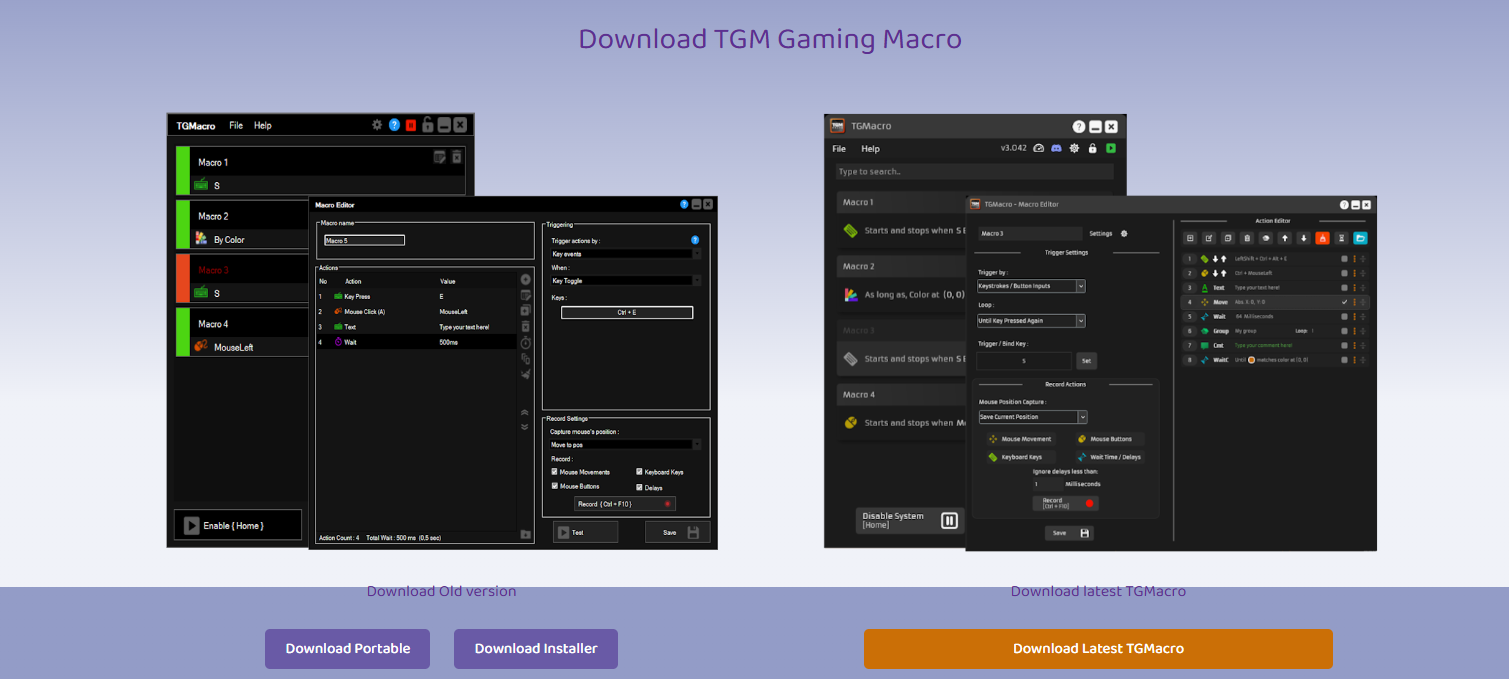Open Key Toggle dropdown under When
1509x679 pixels.
point(626,281)
